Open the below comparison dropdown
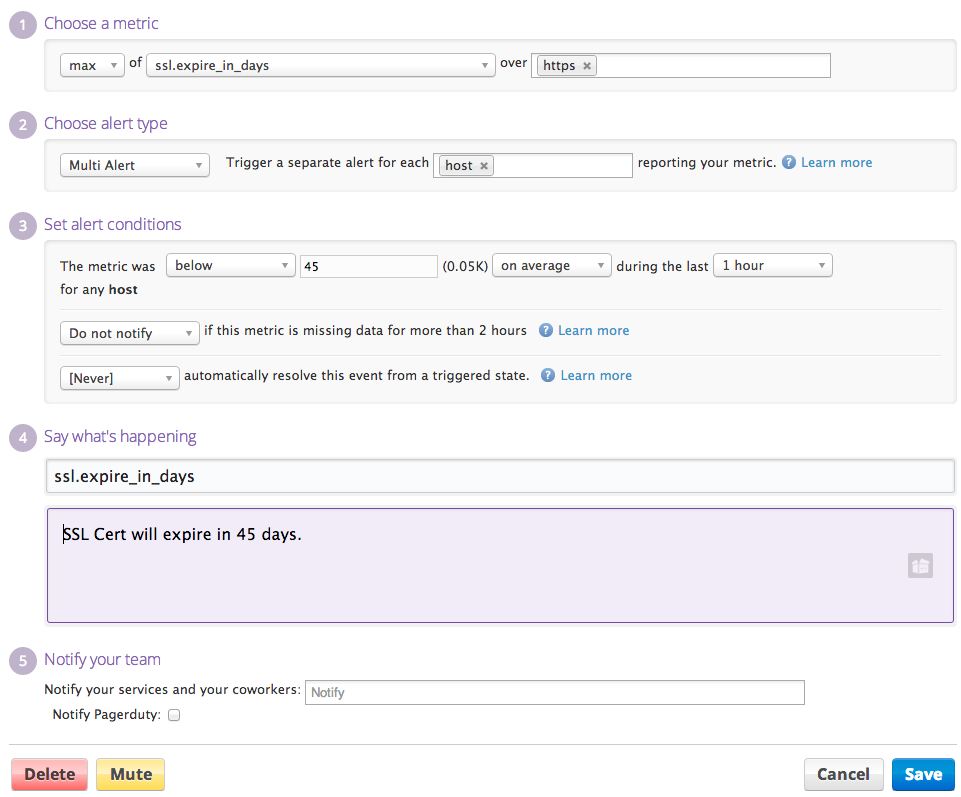The image size is (961, 797). (230, 265)
